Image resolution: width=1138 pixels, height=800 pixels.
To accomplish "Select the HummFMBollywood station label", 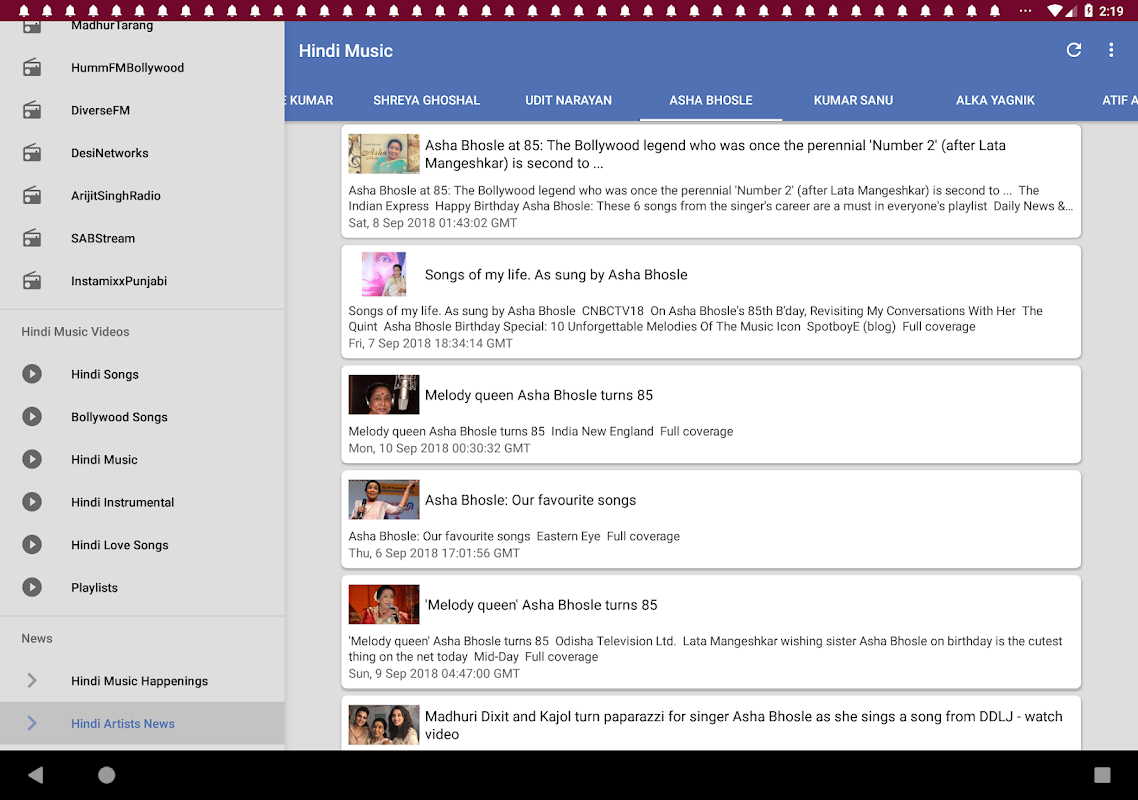I will coord(128,68).
